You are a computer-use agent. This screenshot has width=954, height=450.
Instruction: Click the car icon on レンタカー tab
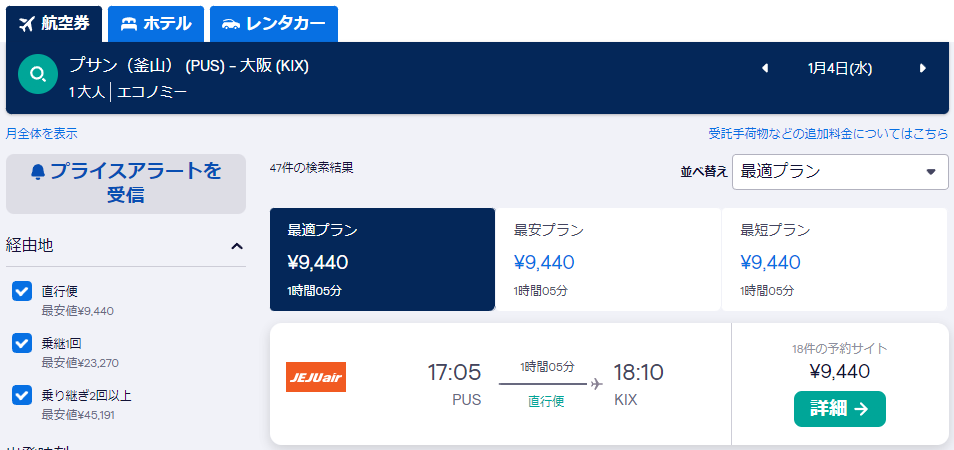231,24
